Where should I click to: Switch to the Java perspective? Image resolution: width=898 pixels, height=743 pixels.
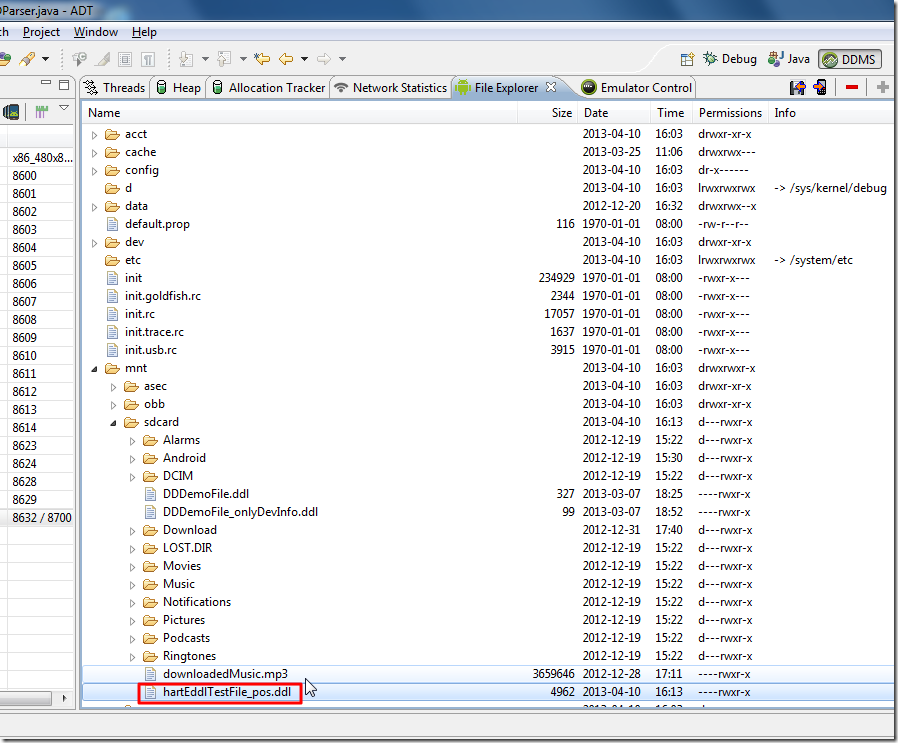pyautogui.click(x=789, y=59)
